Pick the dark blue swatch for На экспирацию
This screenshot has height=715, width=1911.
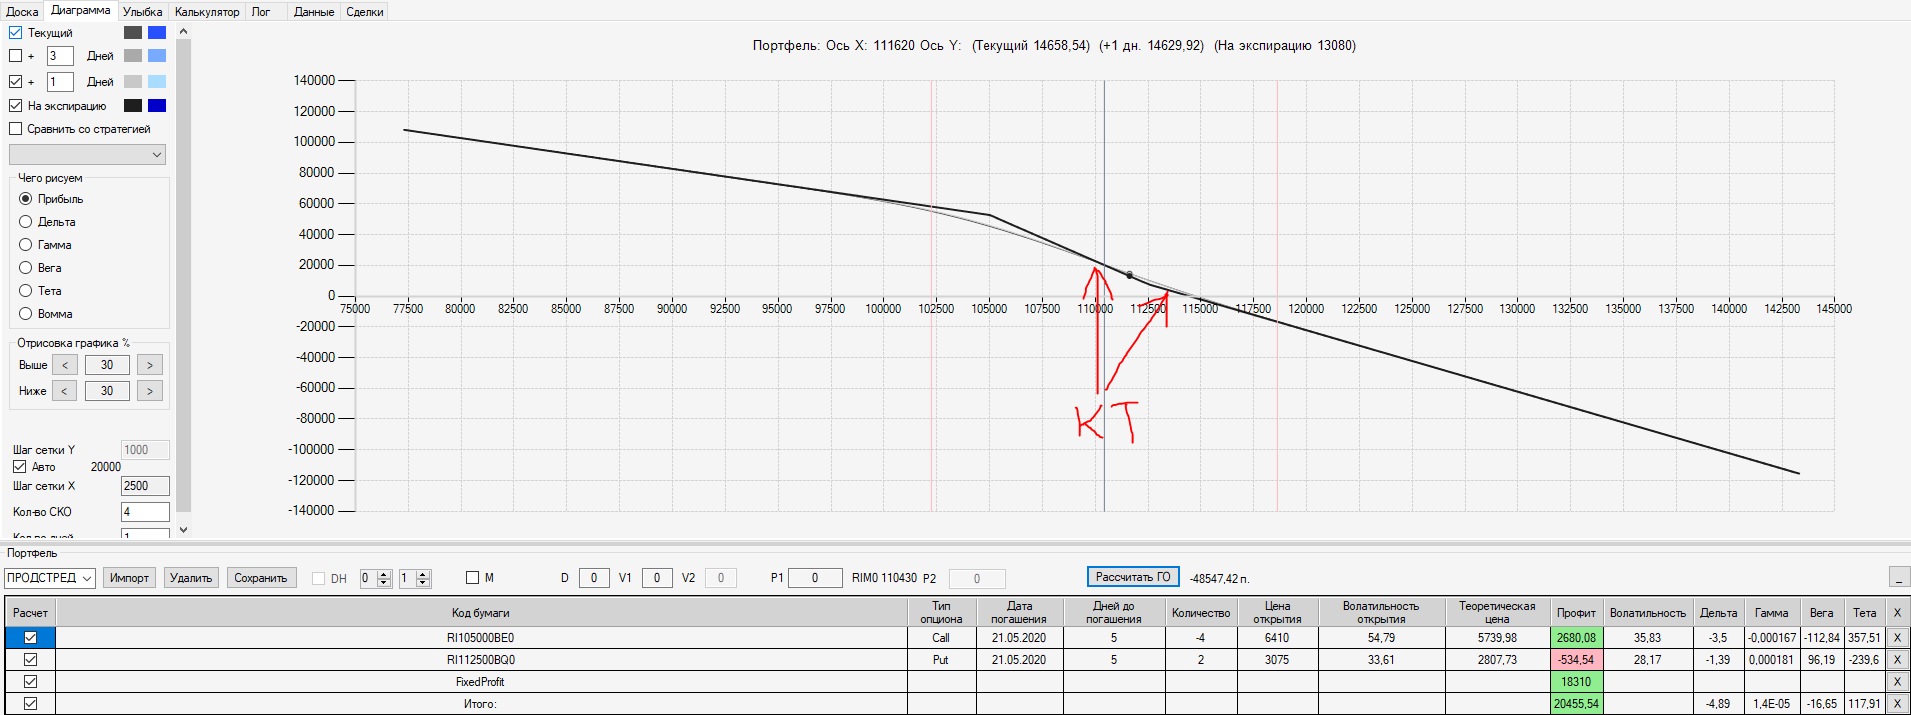(x=157, y=106)
